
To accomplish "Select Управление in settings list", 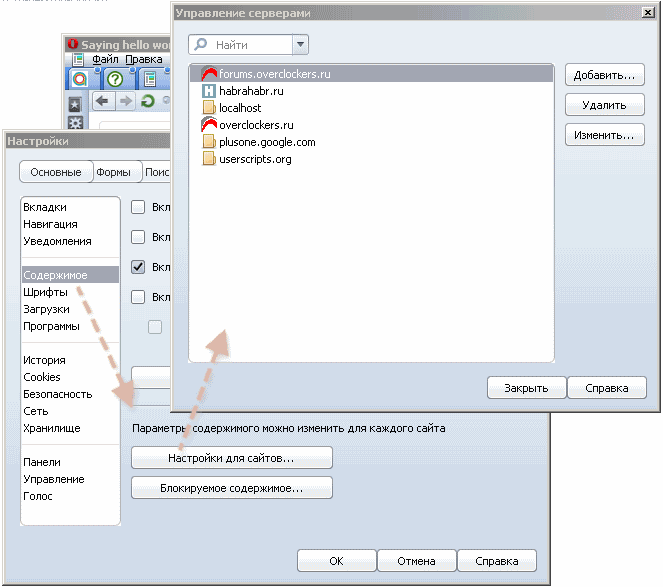I will (70, 479).
